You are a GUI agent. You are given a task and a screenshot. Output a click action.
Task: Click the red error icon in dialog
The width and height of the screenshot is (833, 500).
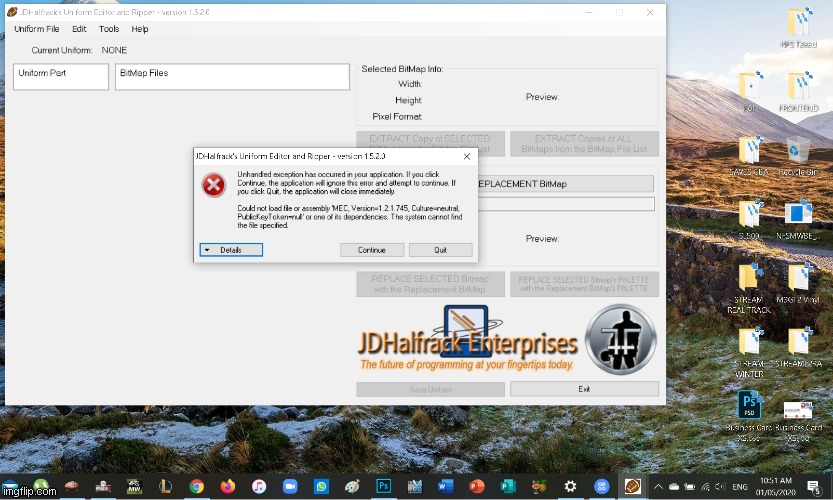point(214,185)
